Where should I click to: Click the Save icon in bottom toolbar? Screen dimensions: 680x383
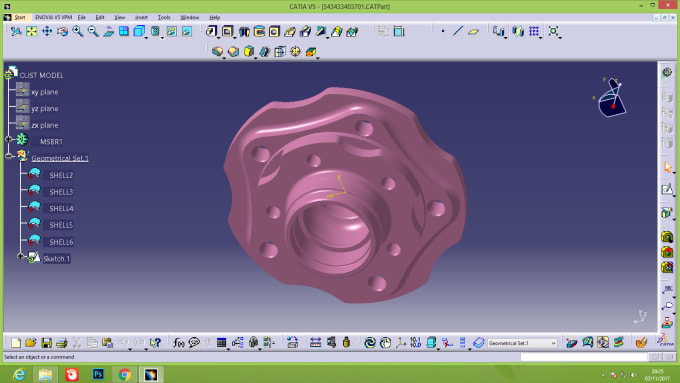tap(46, 343)
